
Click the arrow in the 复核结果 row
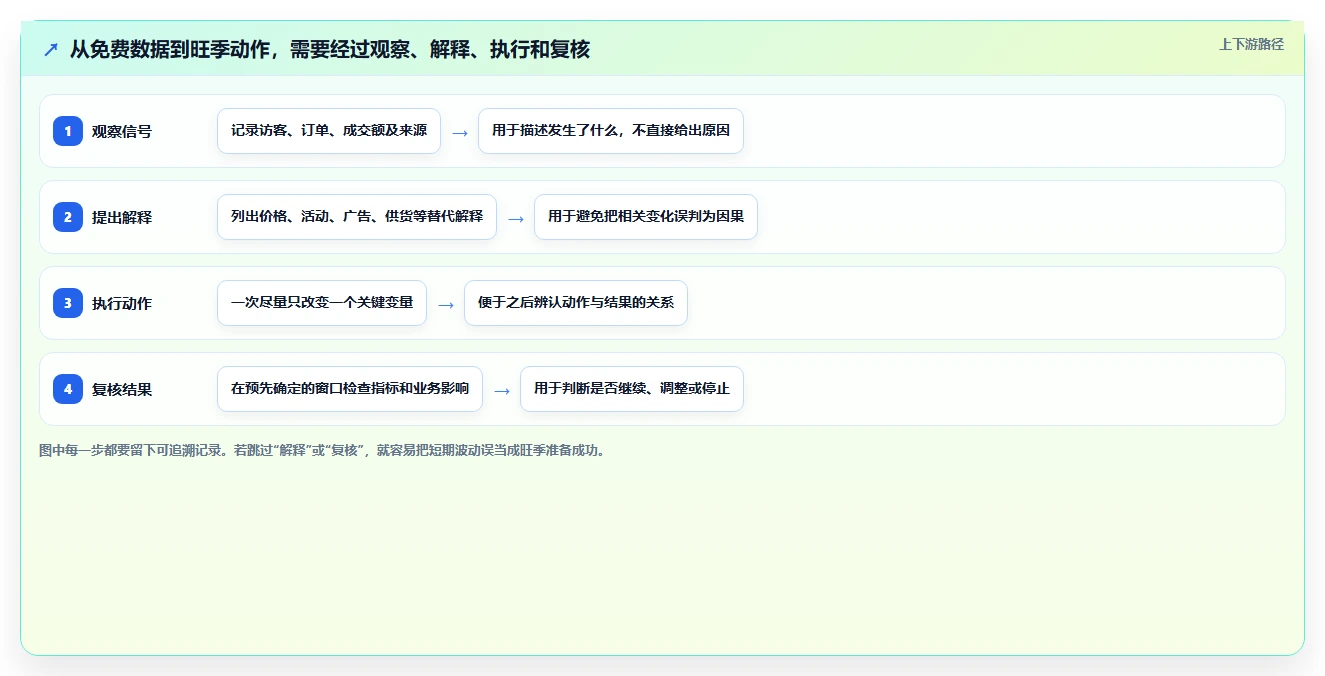pyautogui.click(x=502, y=390)
